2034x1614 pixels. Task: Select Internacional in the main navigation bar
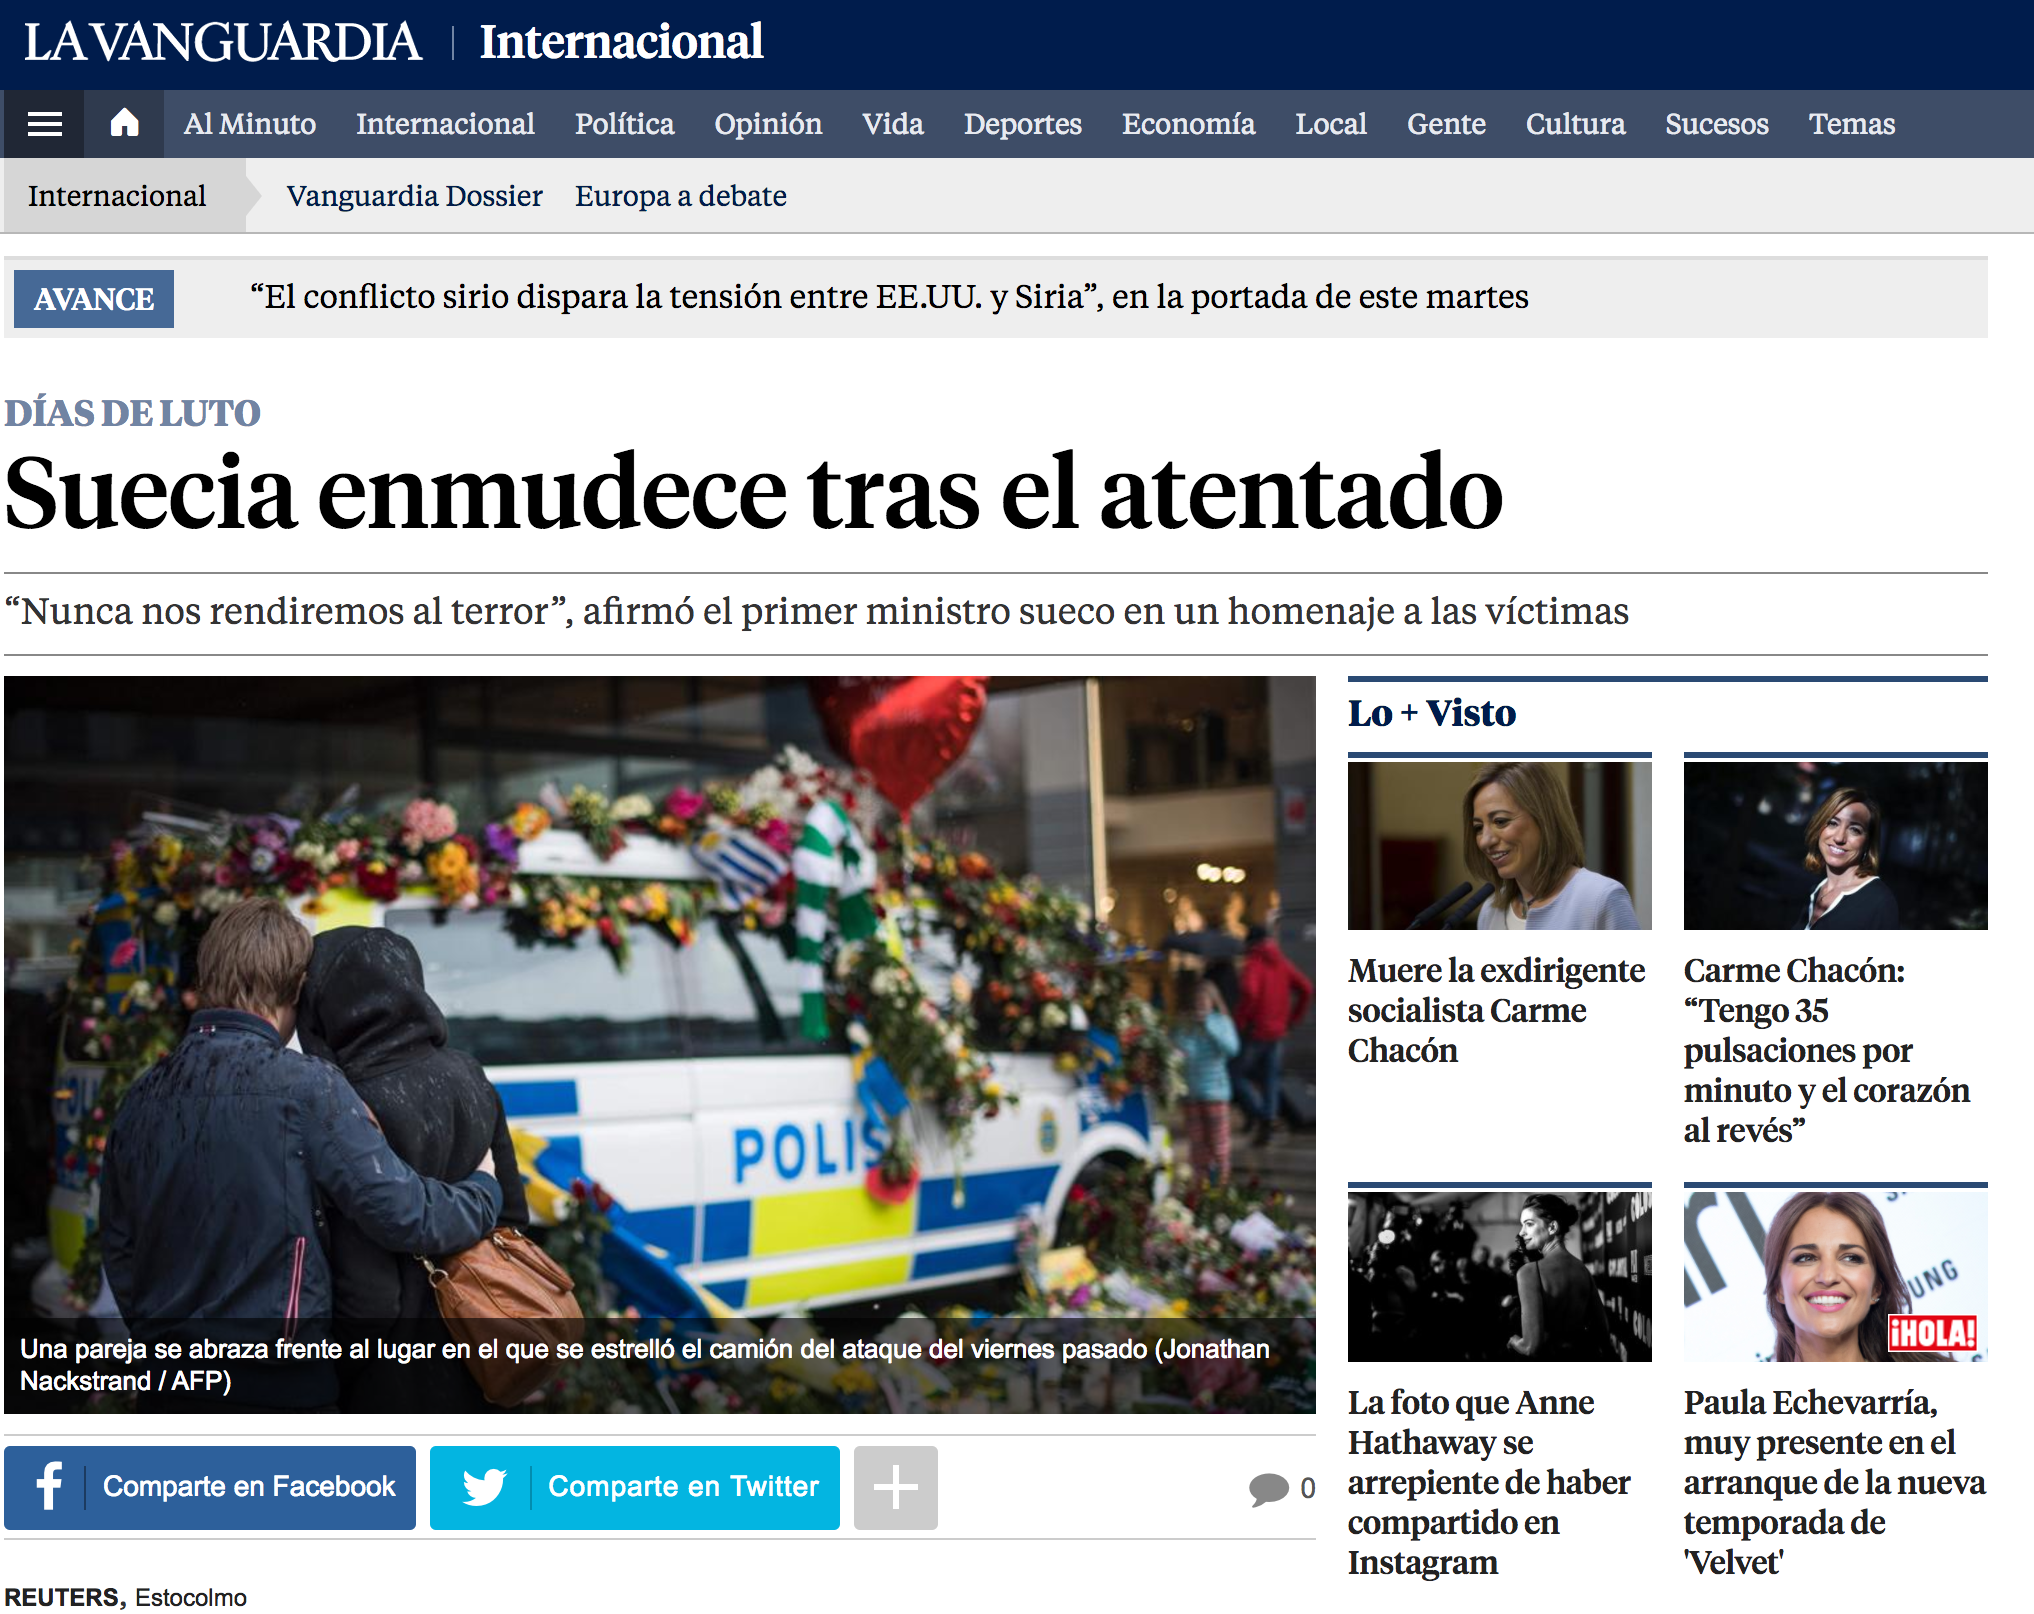(445, 124)
